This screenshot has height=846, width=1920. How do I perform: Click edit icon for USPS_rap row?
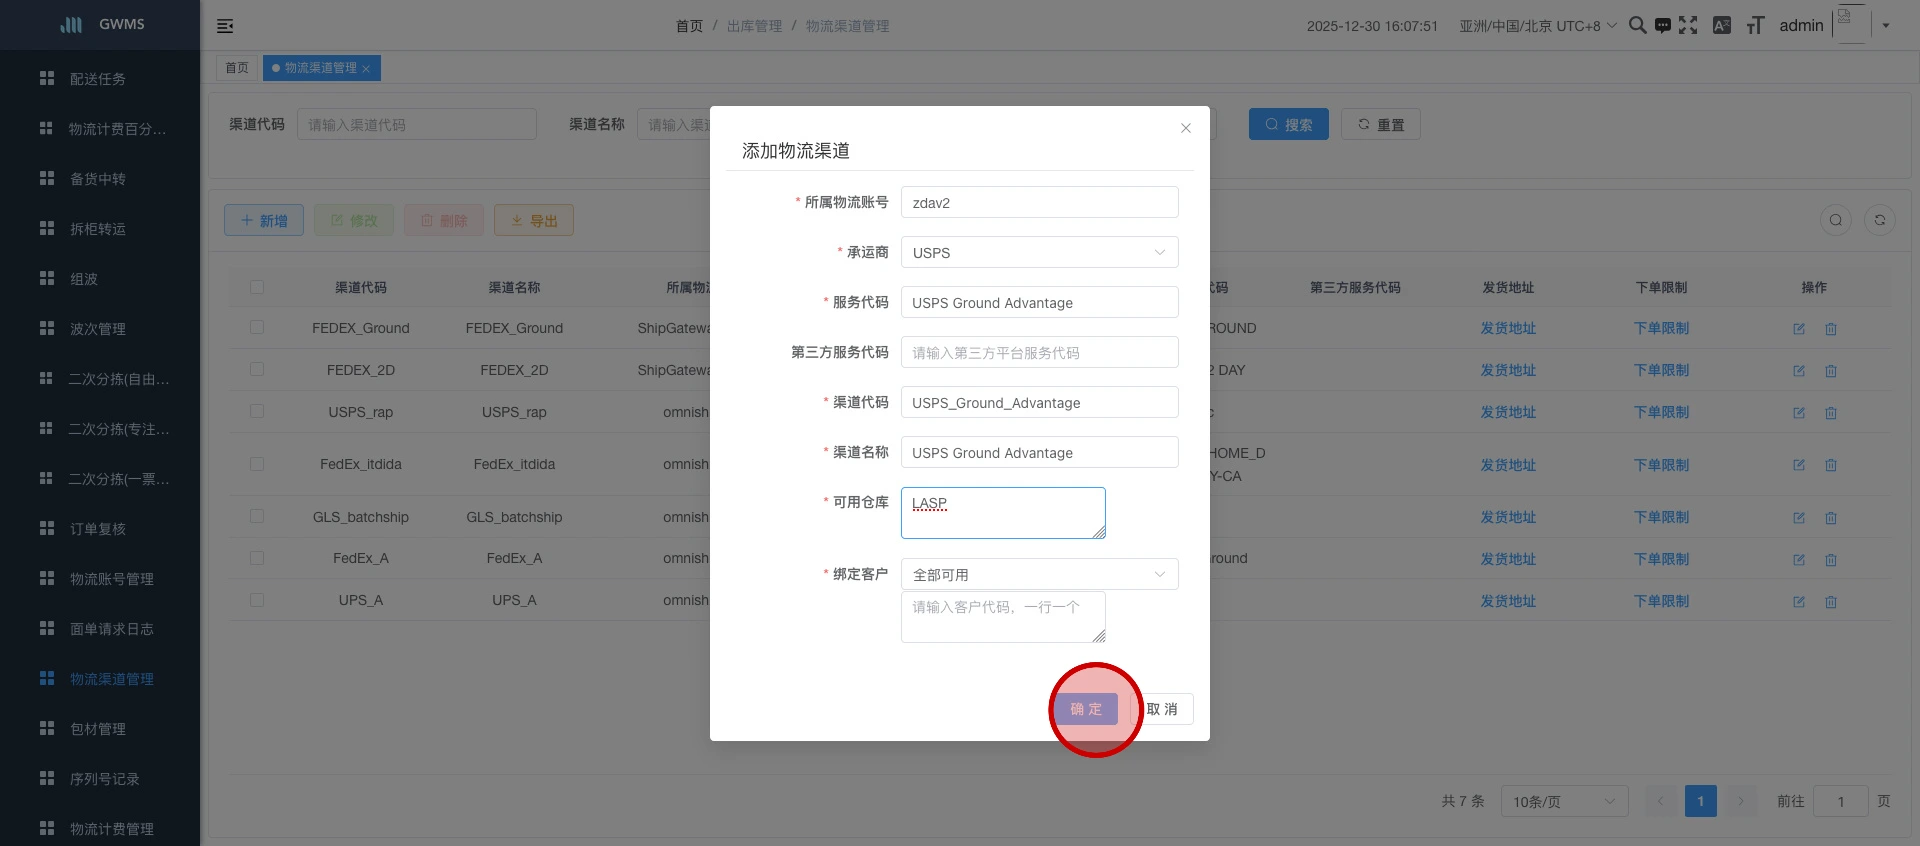[1799, 413]
